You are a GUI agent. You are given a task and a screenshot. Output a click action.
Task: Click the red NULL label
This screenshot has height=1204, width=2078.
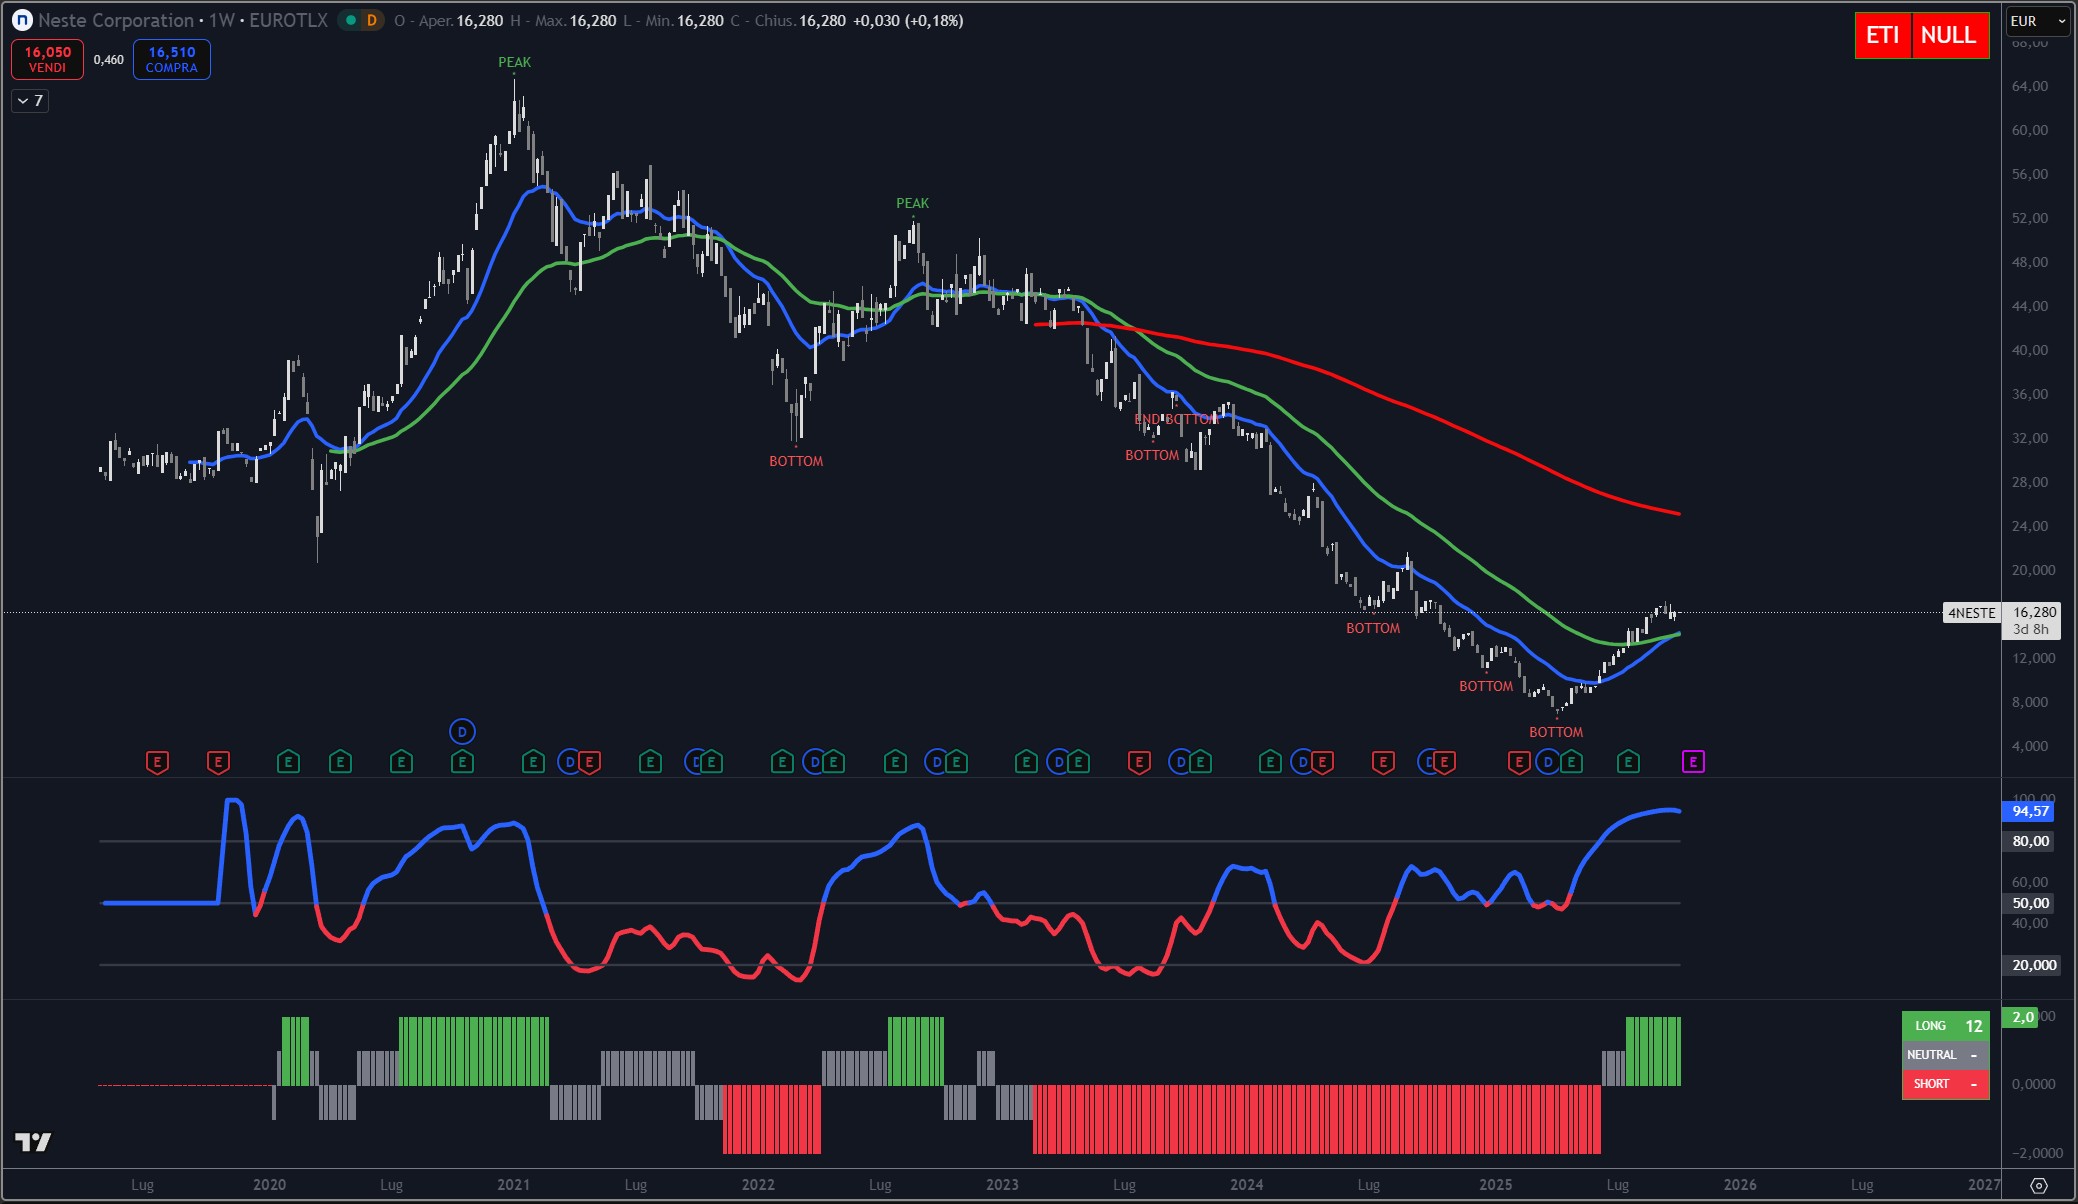click(x=1948, y=35)
